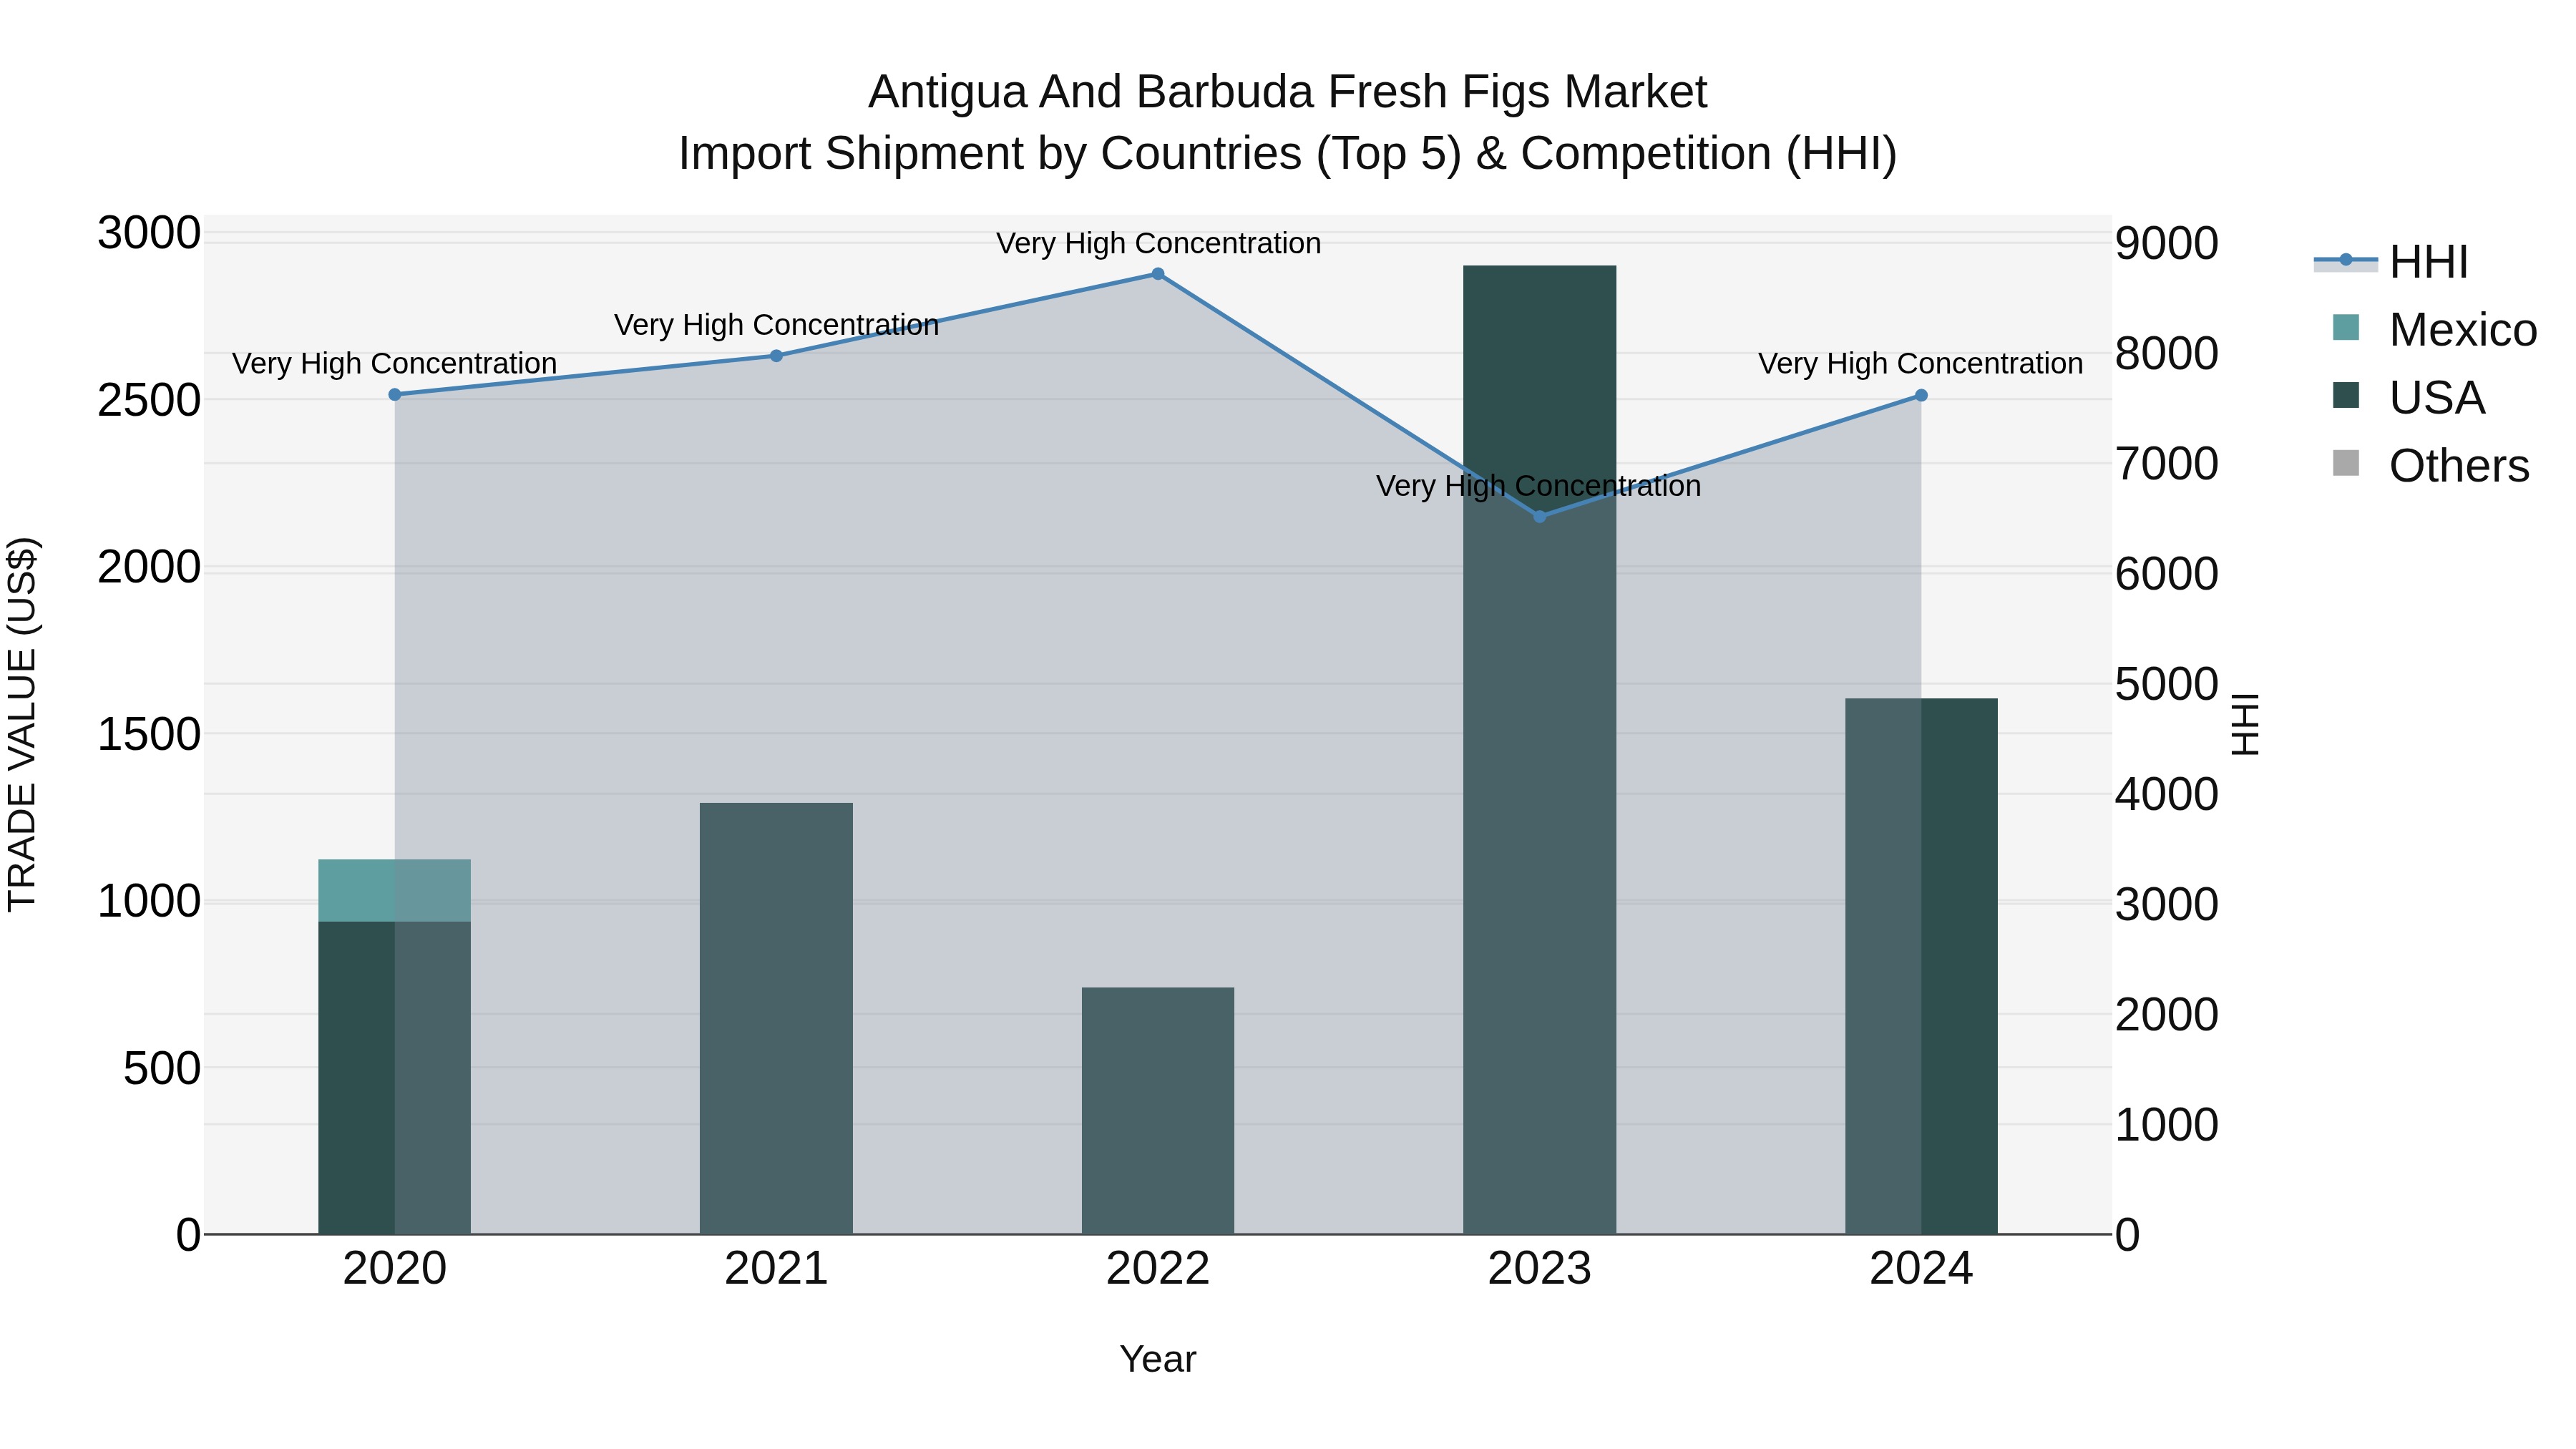Screen dimensions: 2576x1449
Task: Click the Mexico teal color swatch
Action: (2345, 327)
